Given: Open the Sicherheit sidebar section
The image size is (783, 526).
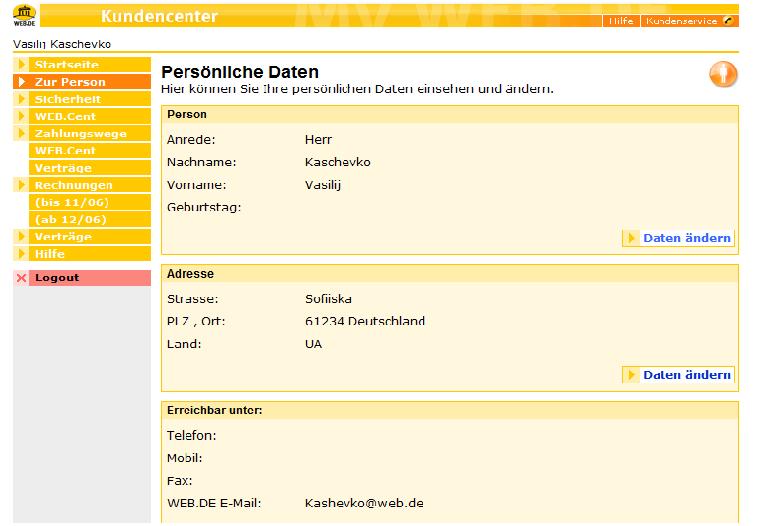Looking at the screenshot, I should coord(68,99).
